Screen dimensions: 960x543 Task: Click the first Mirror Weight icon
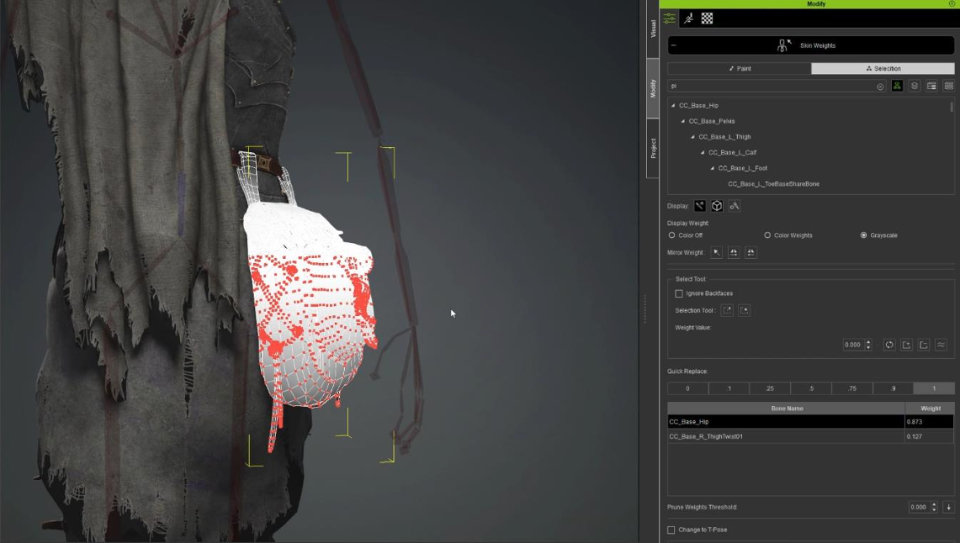[716, 252]
